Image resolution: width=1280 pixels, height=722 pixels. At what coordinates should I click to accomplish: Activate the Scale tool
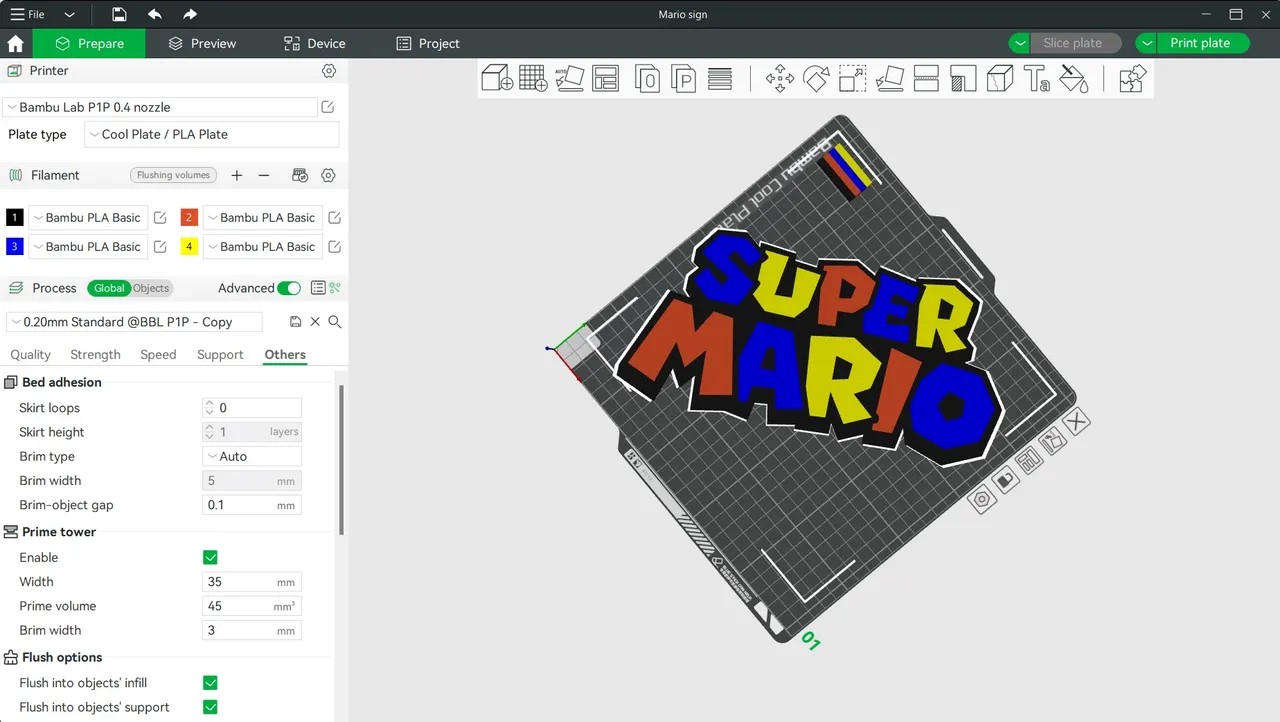point(852,78)
